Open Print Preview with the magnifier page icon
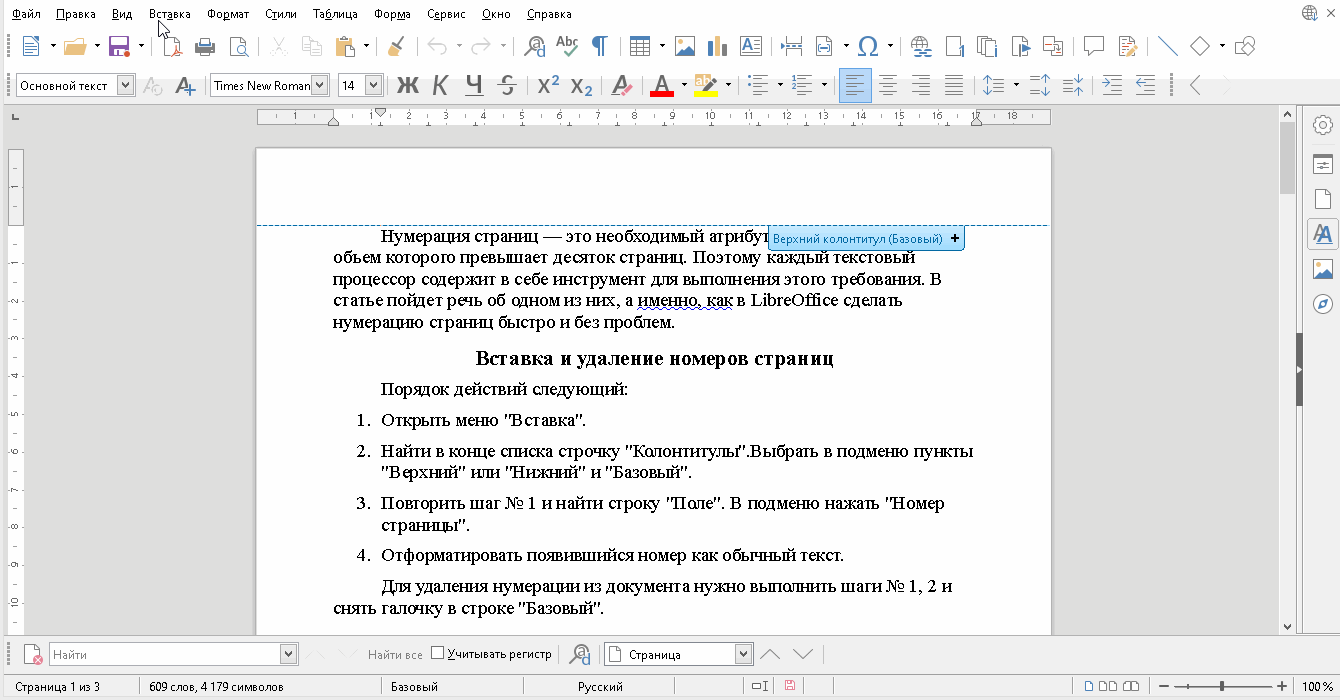Image resolution: width=1340 pixels, height=700 pixels. coord(238,46)
